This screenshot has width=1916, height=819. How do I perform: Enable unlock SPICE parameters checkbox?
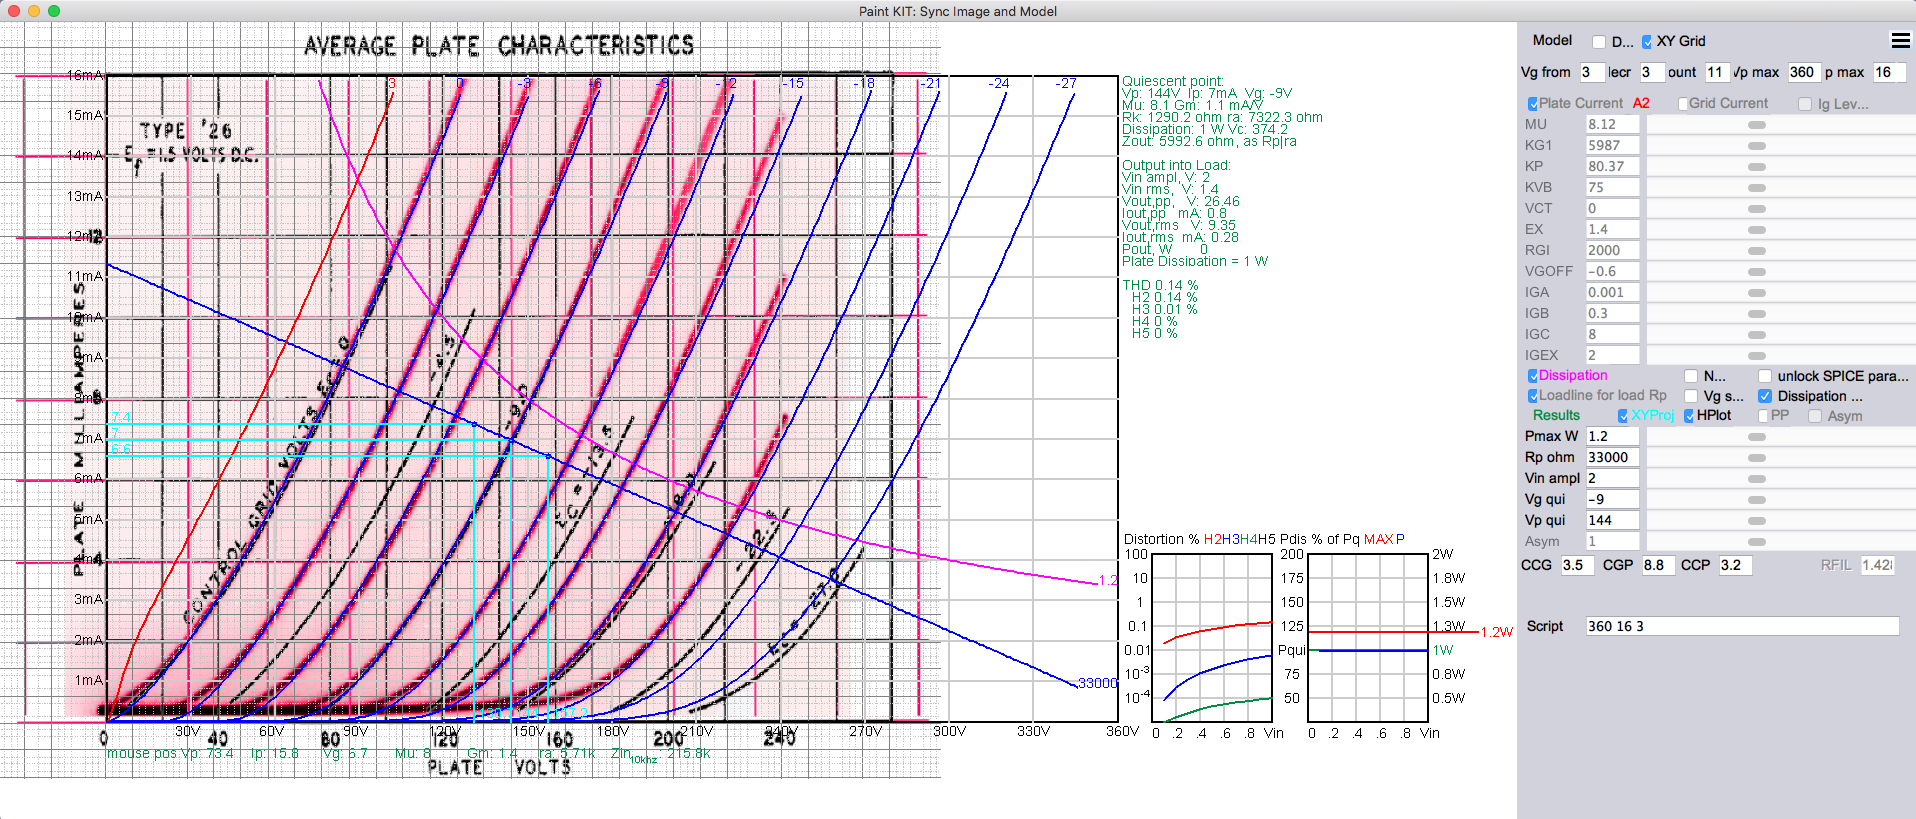click(x=1765, y=376)
